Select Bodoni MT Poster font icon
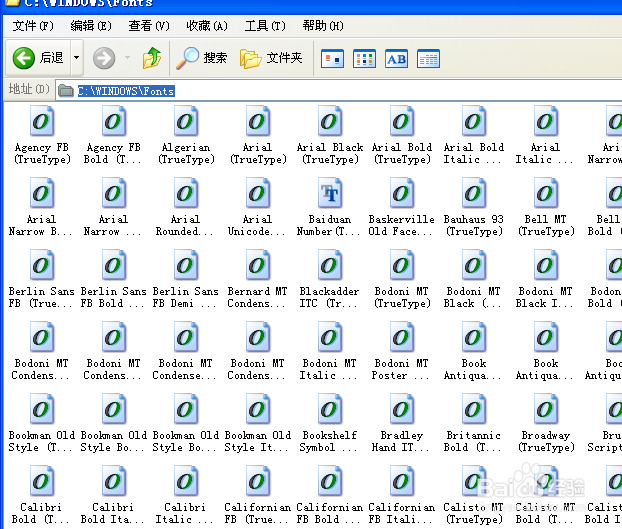 [402, 337]
